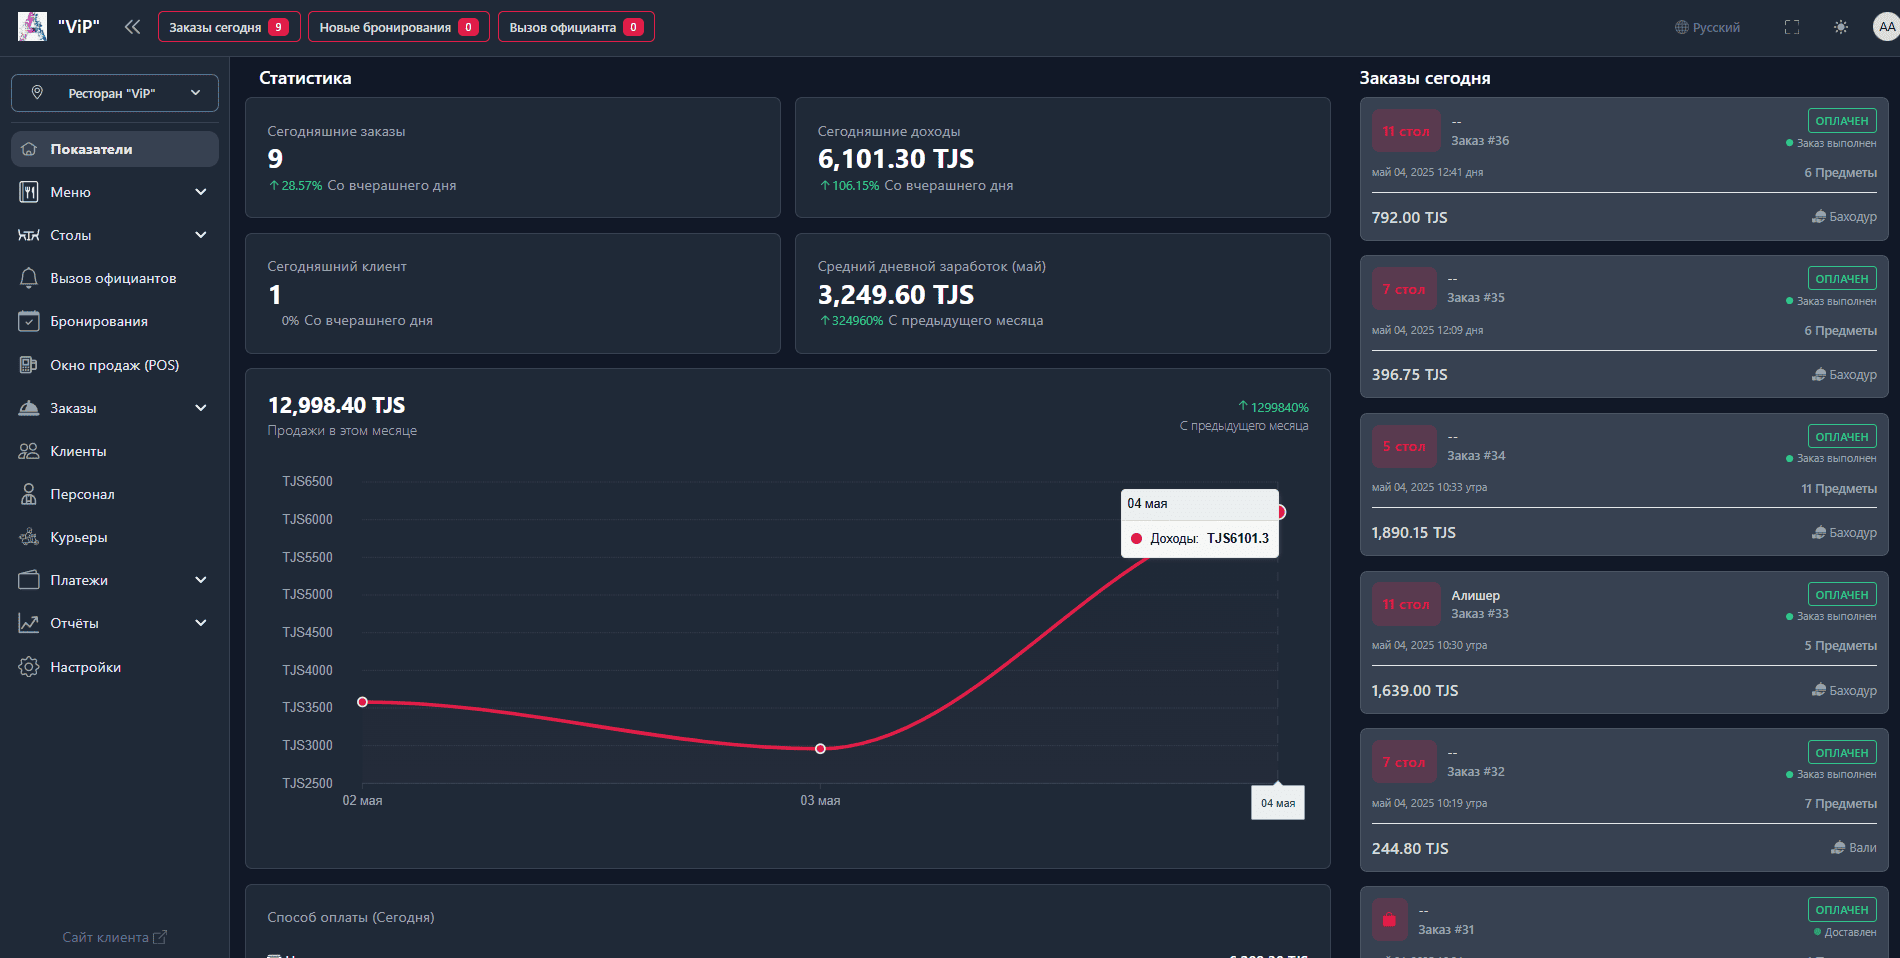Click the Сегодняшний клиент stat card
Screen dimensions: 1900x958
click(x=513, y=293)
